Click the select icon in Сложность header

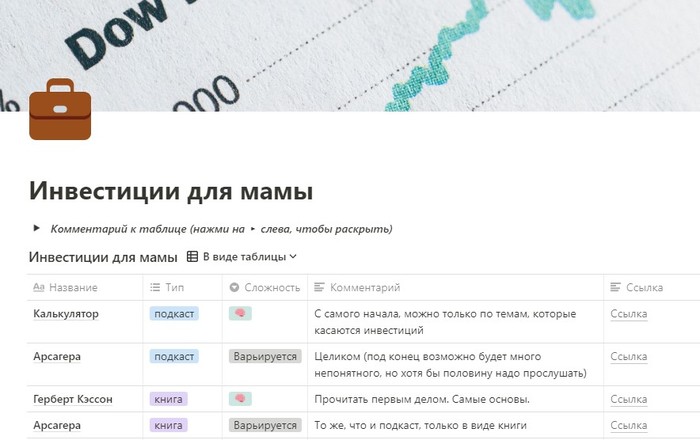point(234,287)
